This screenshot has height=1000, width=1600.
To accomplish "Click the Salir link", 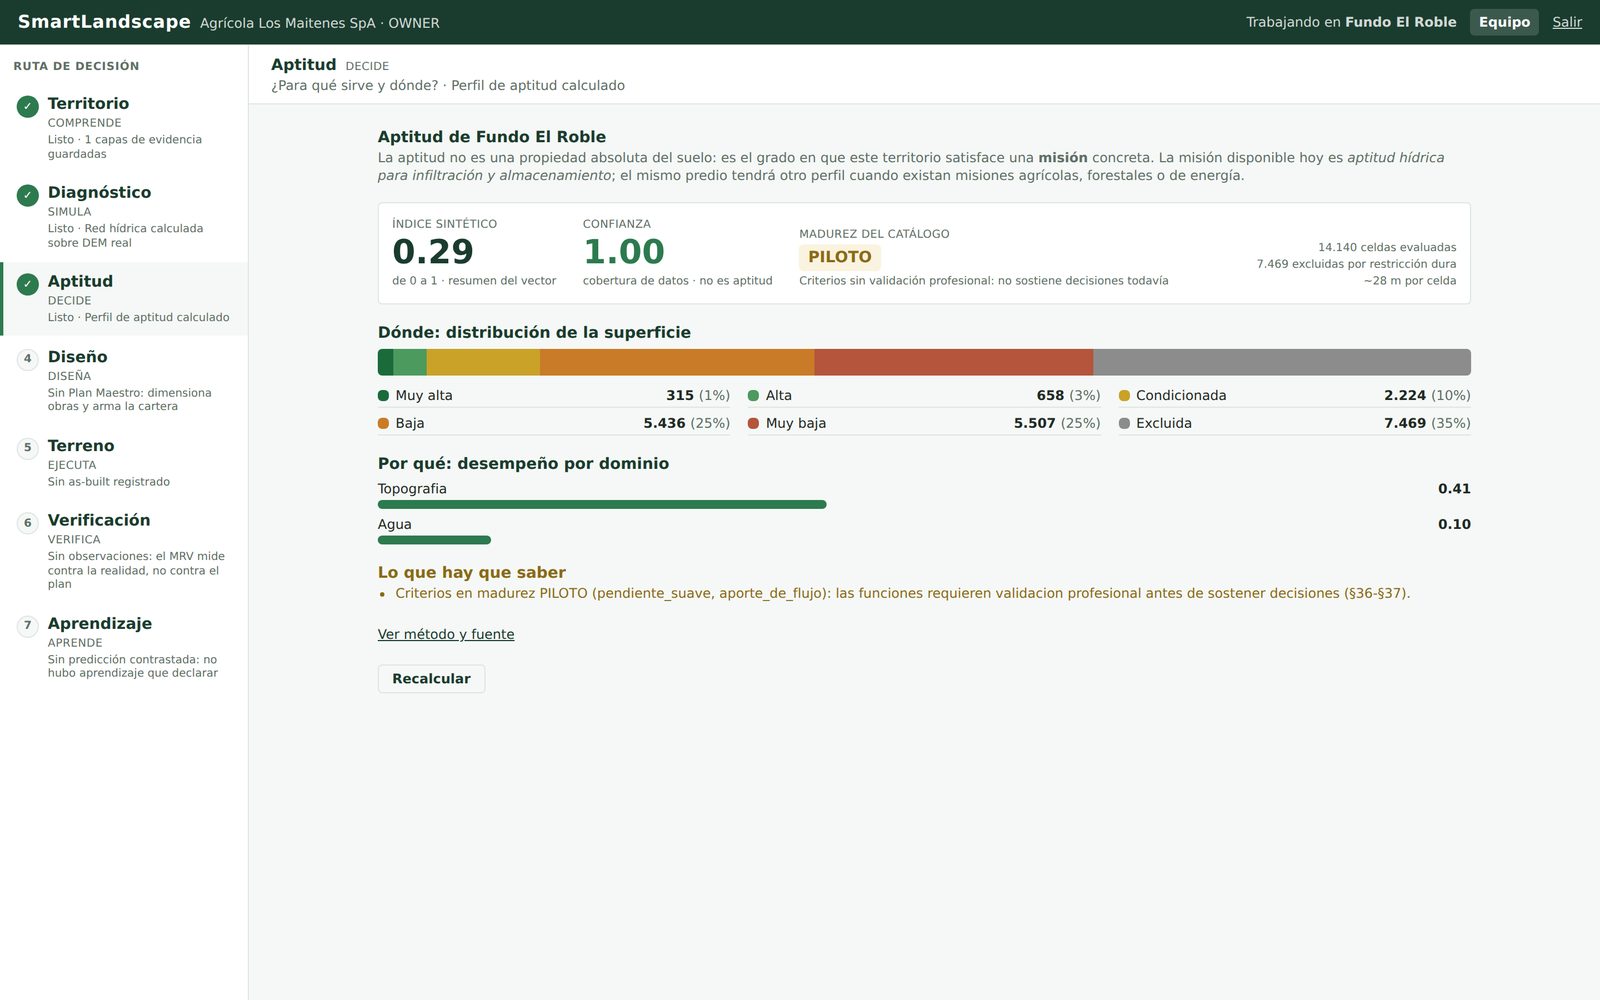I will [x=1567, y=22].
